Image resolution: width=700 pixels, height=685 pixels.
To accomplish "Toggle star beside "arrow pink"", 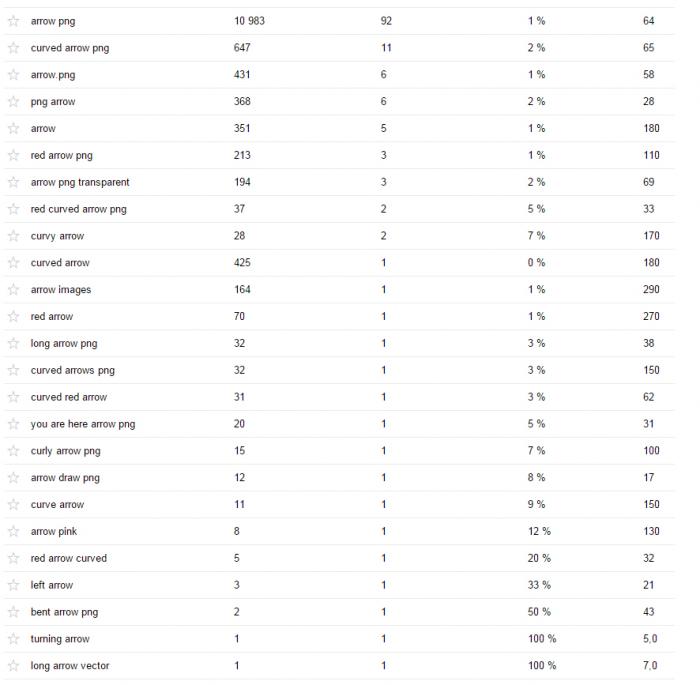I will pos(13,531).
